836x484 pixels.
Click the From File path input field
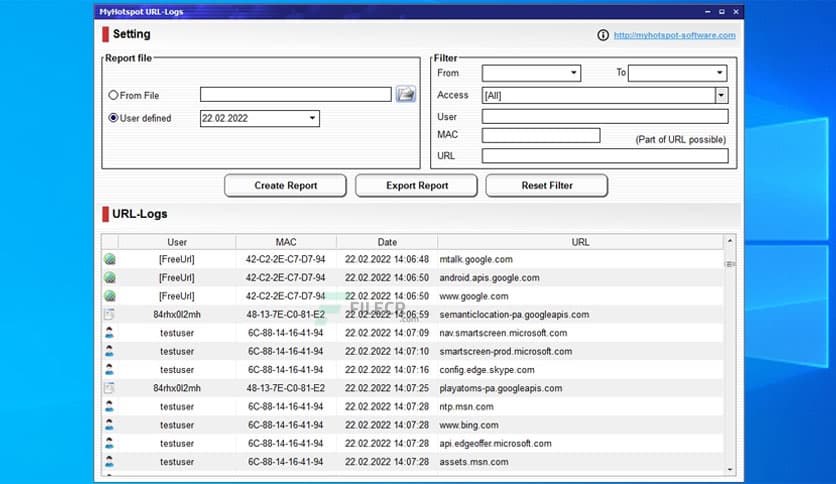coord(296,94)
